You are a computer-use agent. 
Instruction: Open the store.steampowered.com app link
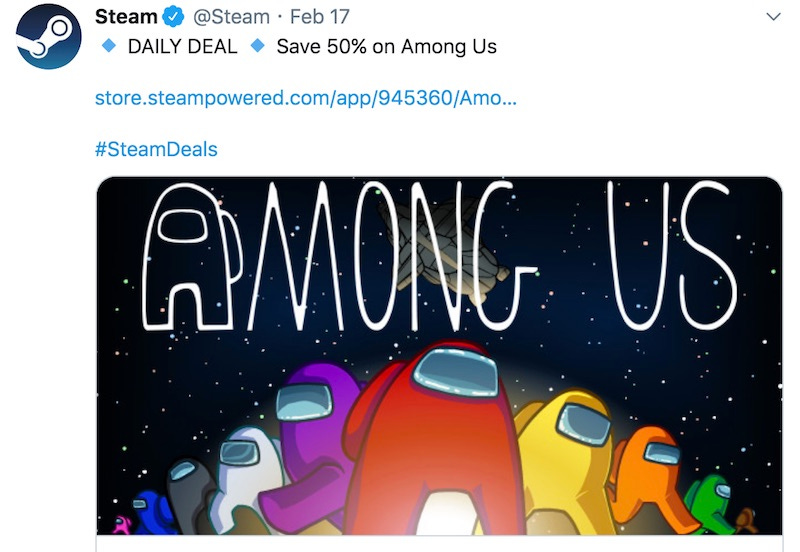click(306, 97)
